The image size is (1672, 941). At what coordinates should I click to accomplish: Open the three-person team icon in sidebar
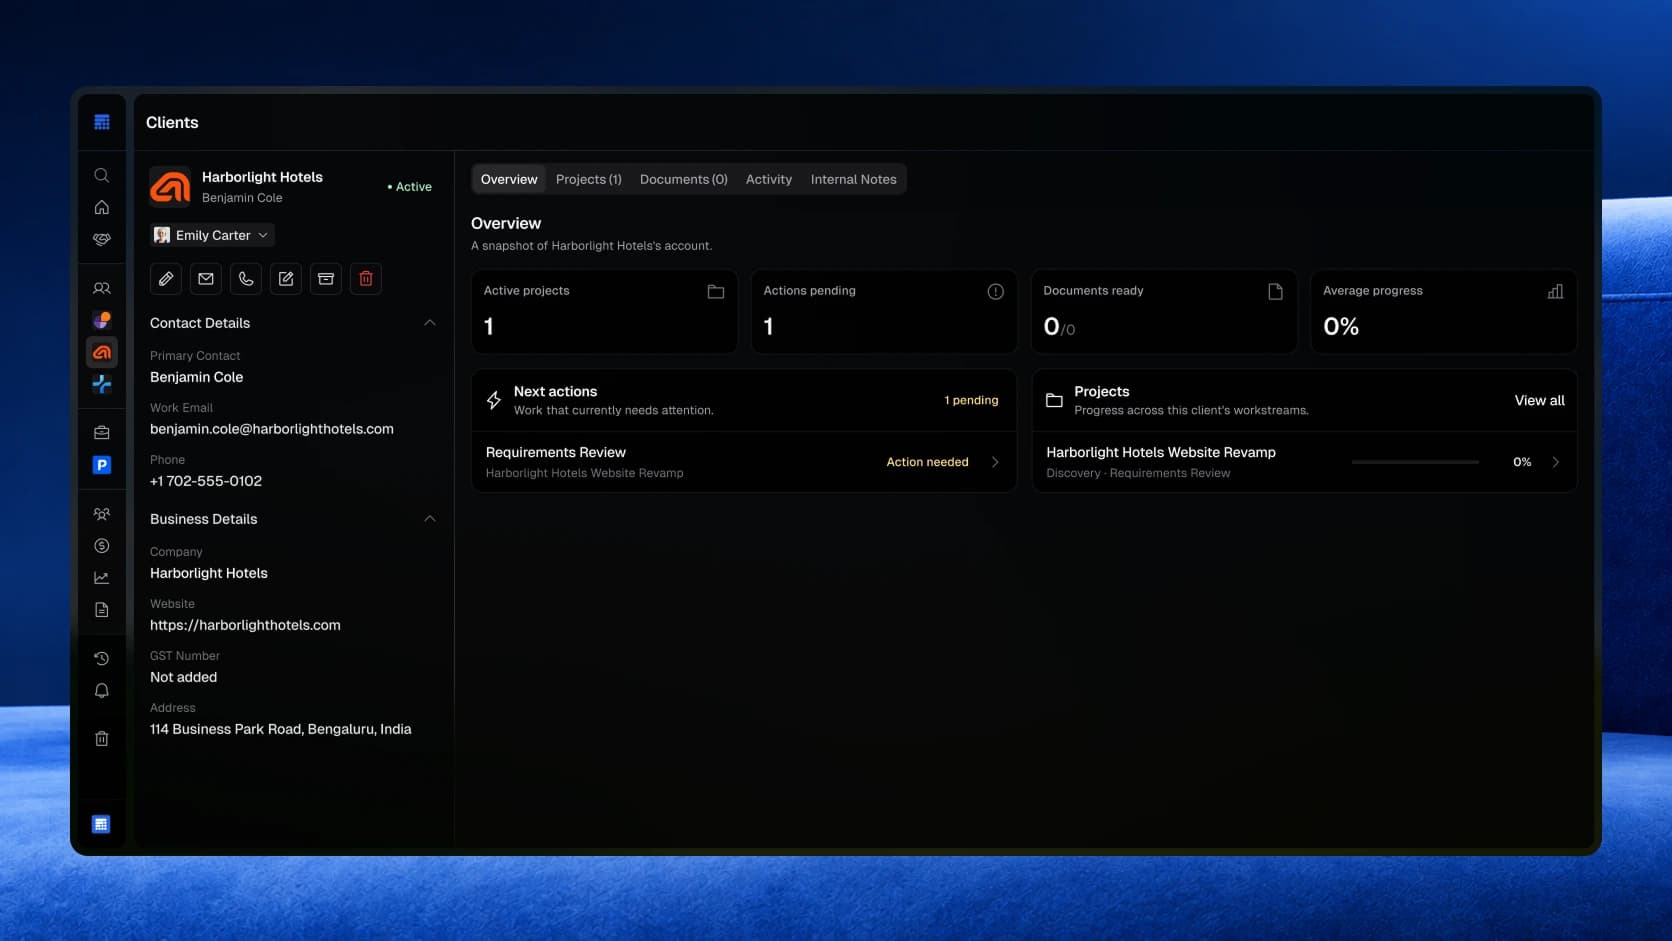pos(102,514)
